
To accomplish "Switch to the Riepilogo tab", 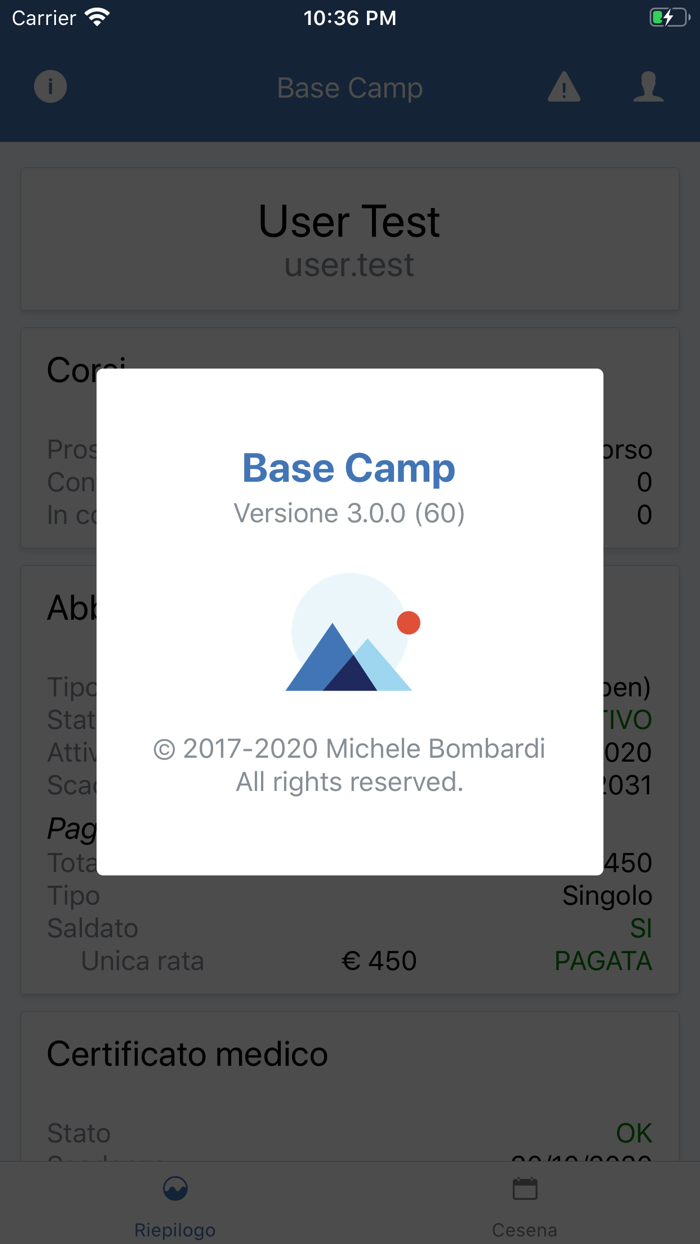I will [x=174, y=1205].
